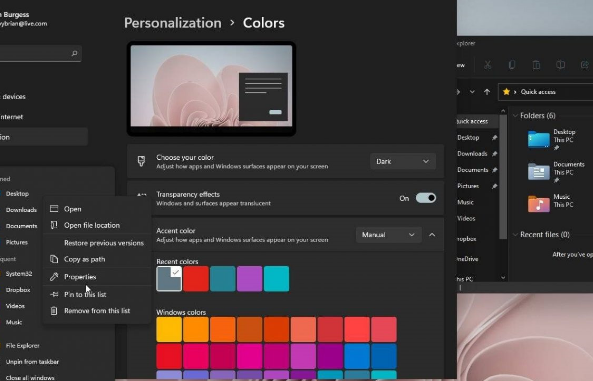Click the paintbrush icon beside Choose your color
The height and width of the screenshot is (381, 593).
click(141, 161)
